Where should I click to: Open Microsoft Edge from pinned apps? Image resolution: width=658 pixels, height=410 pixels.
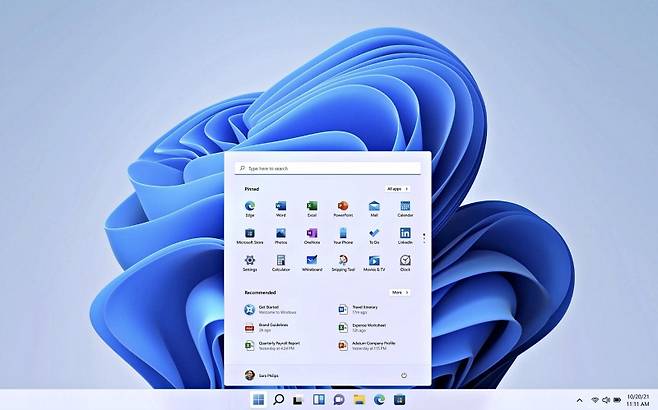(250, 206)
